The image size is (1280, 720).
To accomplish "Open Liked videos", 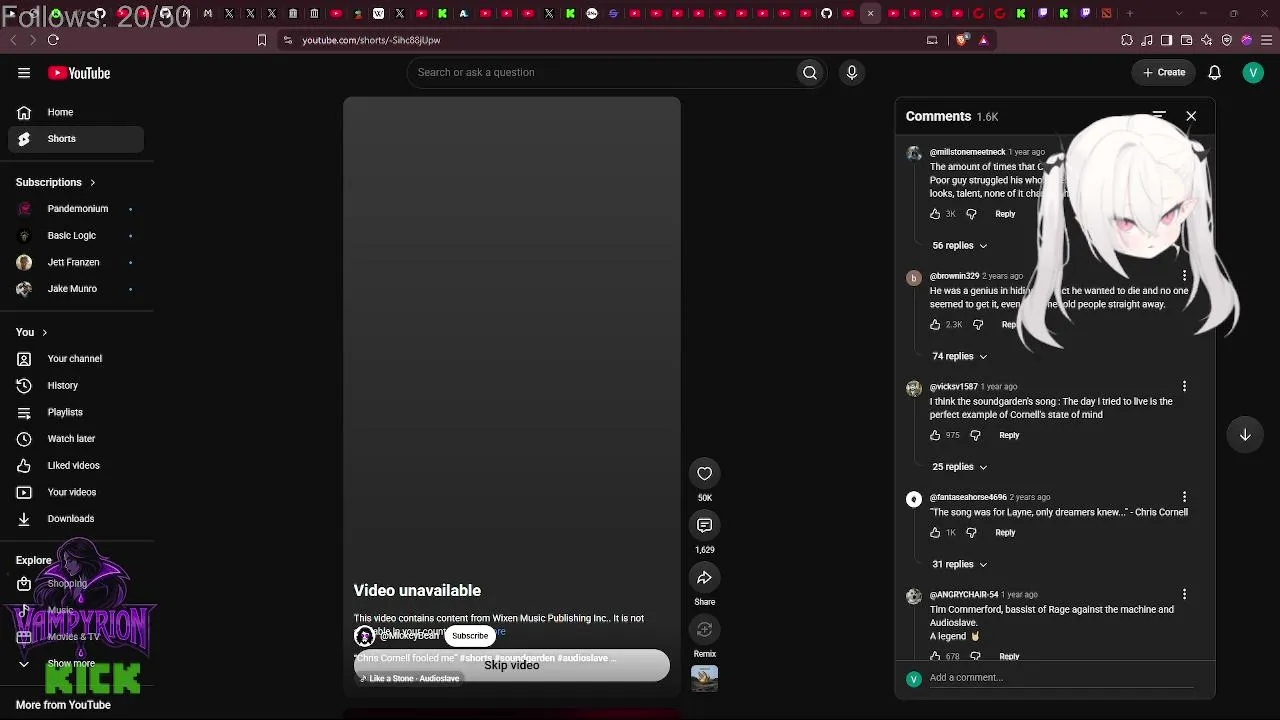I will point(76,465).
